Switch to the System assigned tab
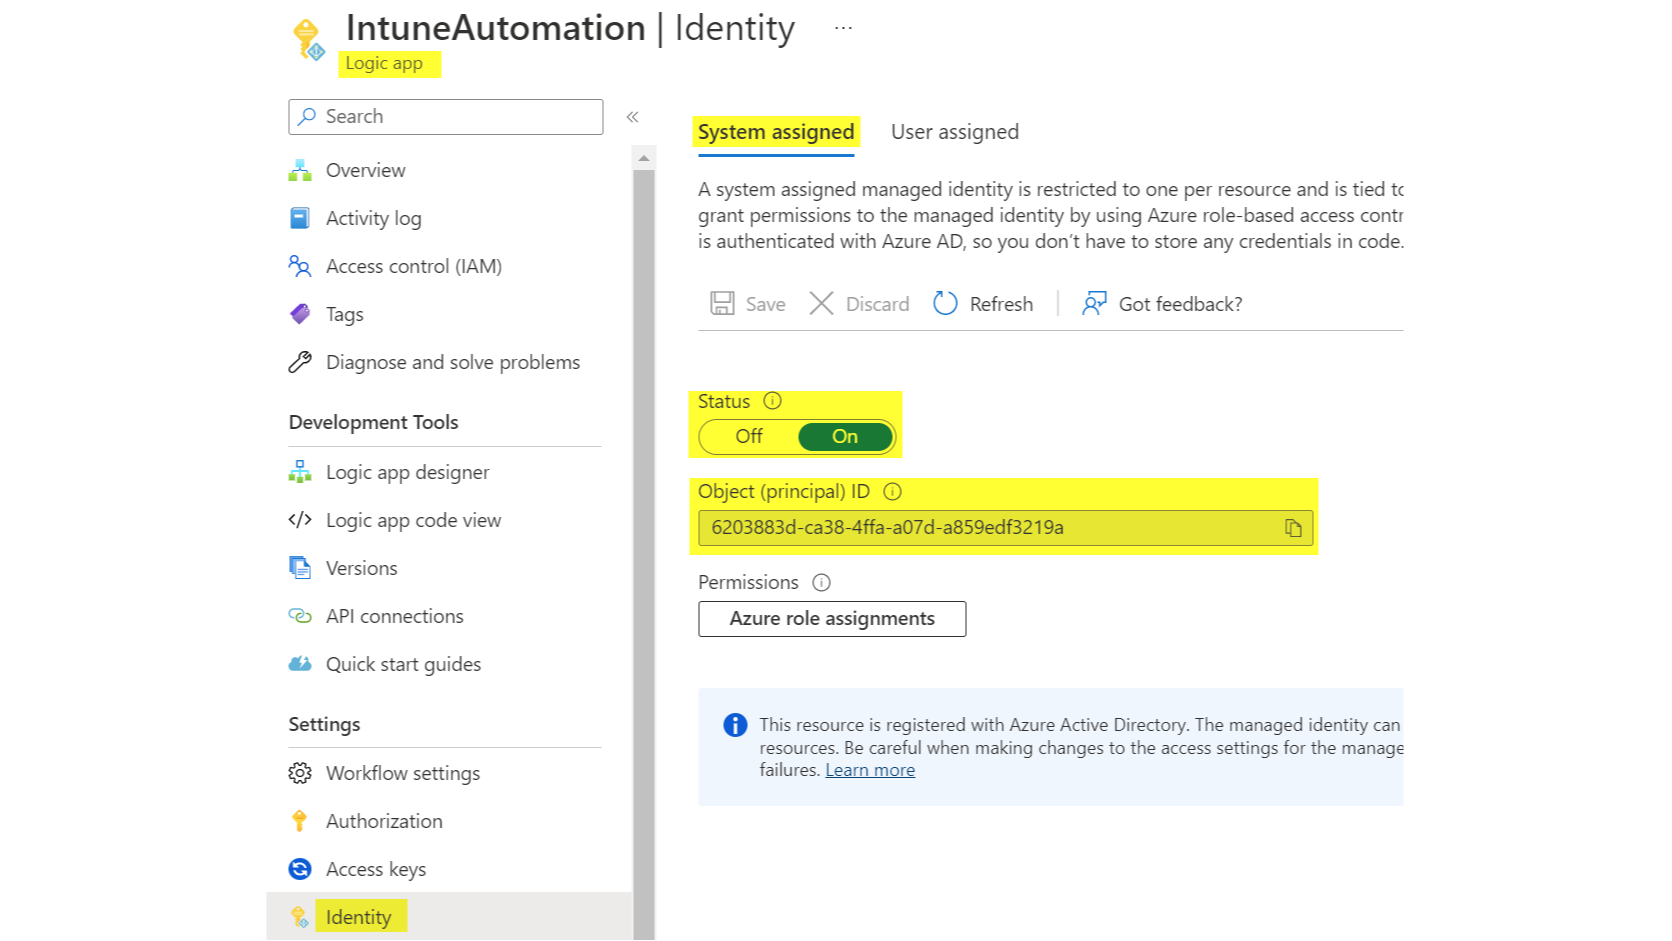 coord(776,132)
